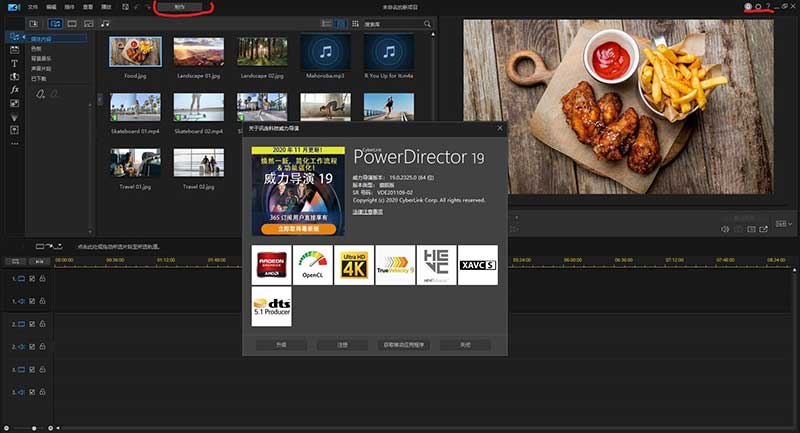This screenshot has height=433, width=800.
Task: Show more rooms via the three-dots icon
Action: pyautogui.click(x=14, y=143)
